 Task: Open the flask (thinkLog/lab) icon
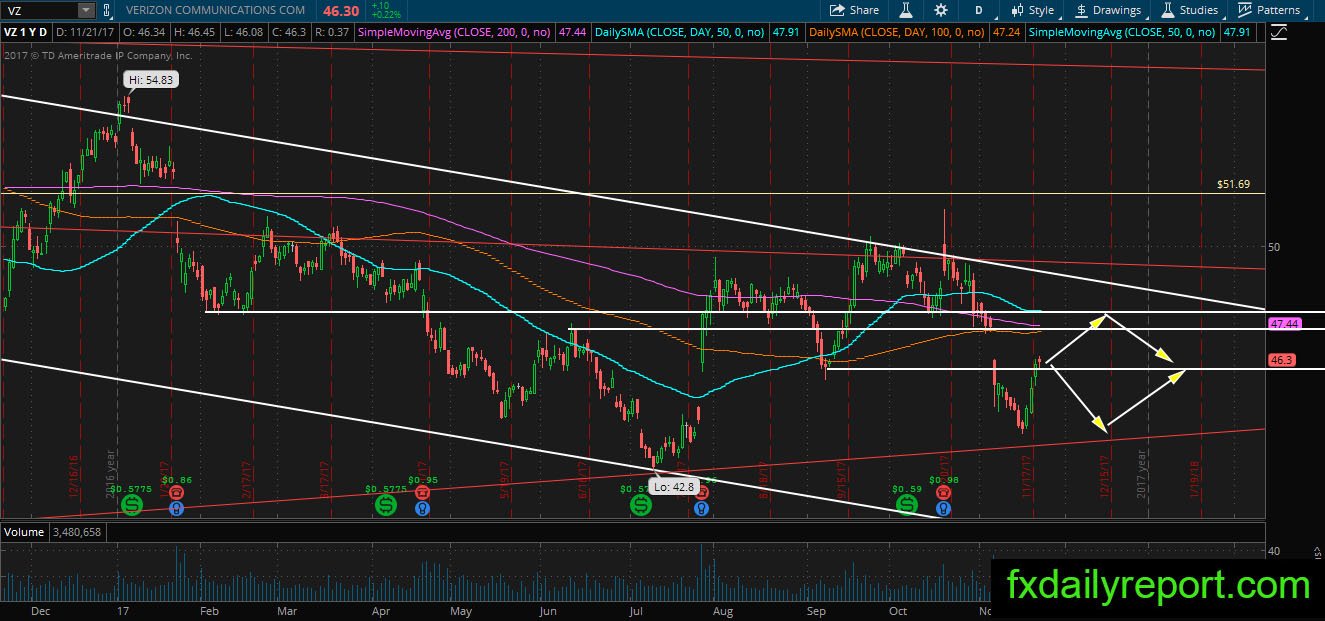[906, 10]
